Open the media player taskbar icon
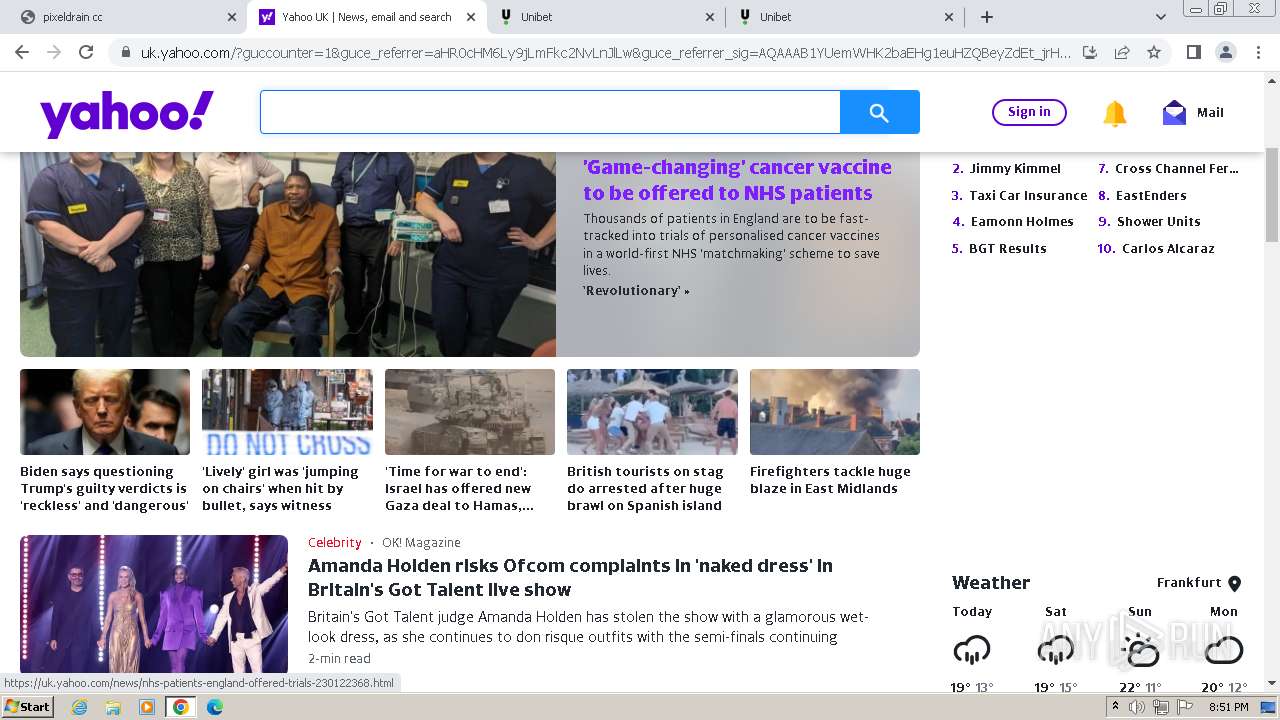The image size is (1280, 720). point(147,707)
